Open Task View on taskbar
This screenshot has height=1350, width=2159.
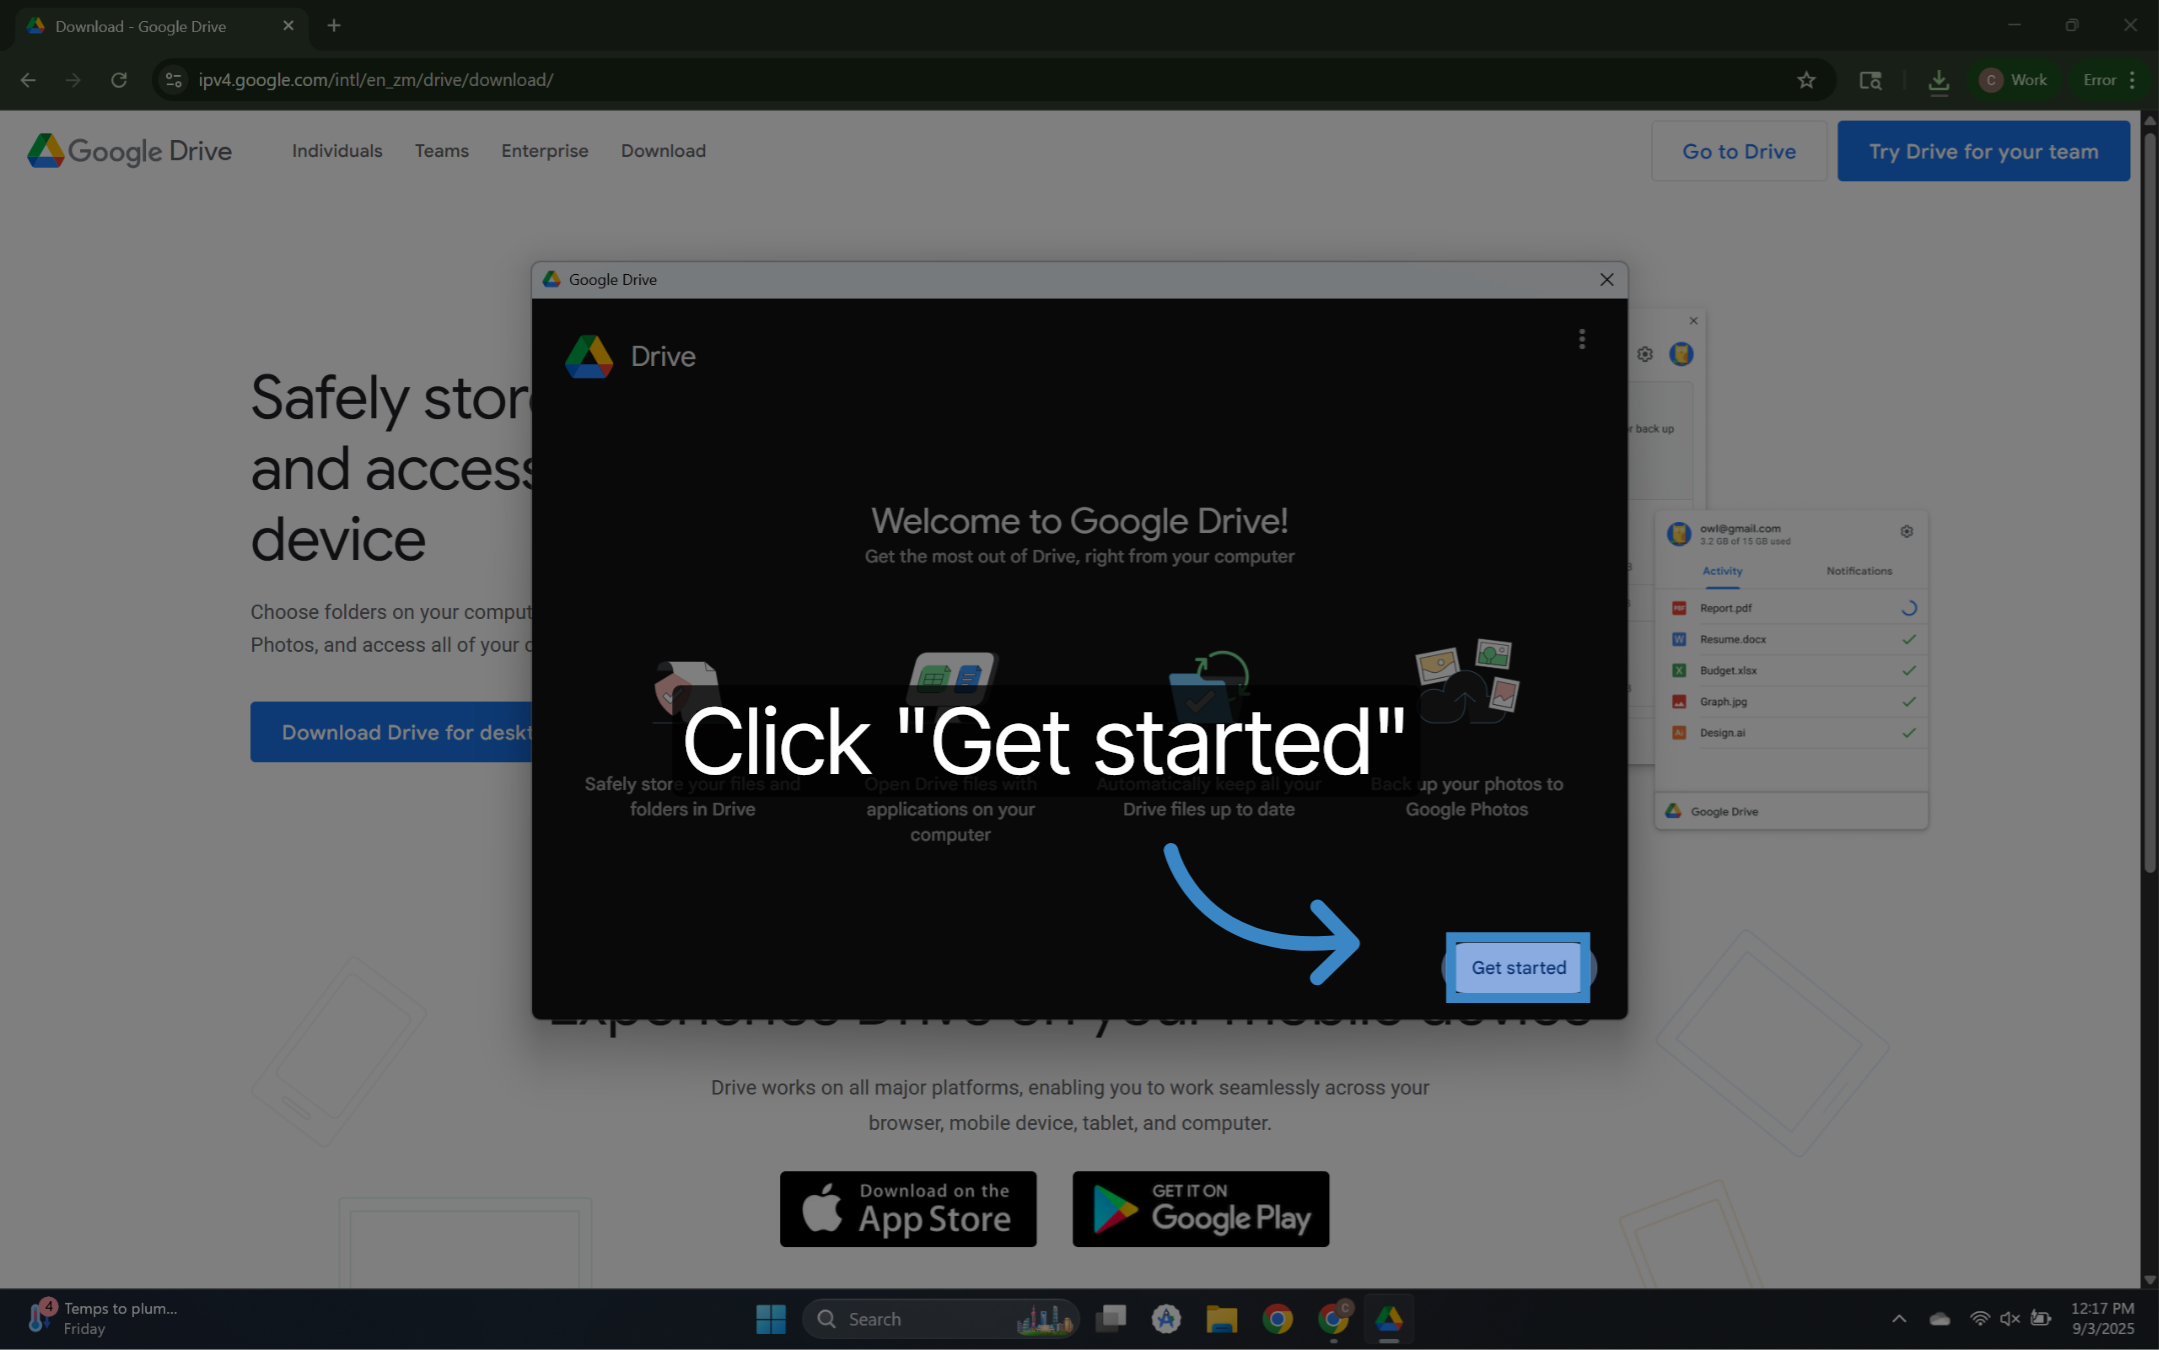click(1110, 1319)
